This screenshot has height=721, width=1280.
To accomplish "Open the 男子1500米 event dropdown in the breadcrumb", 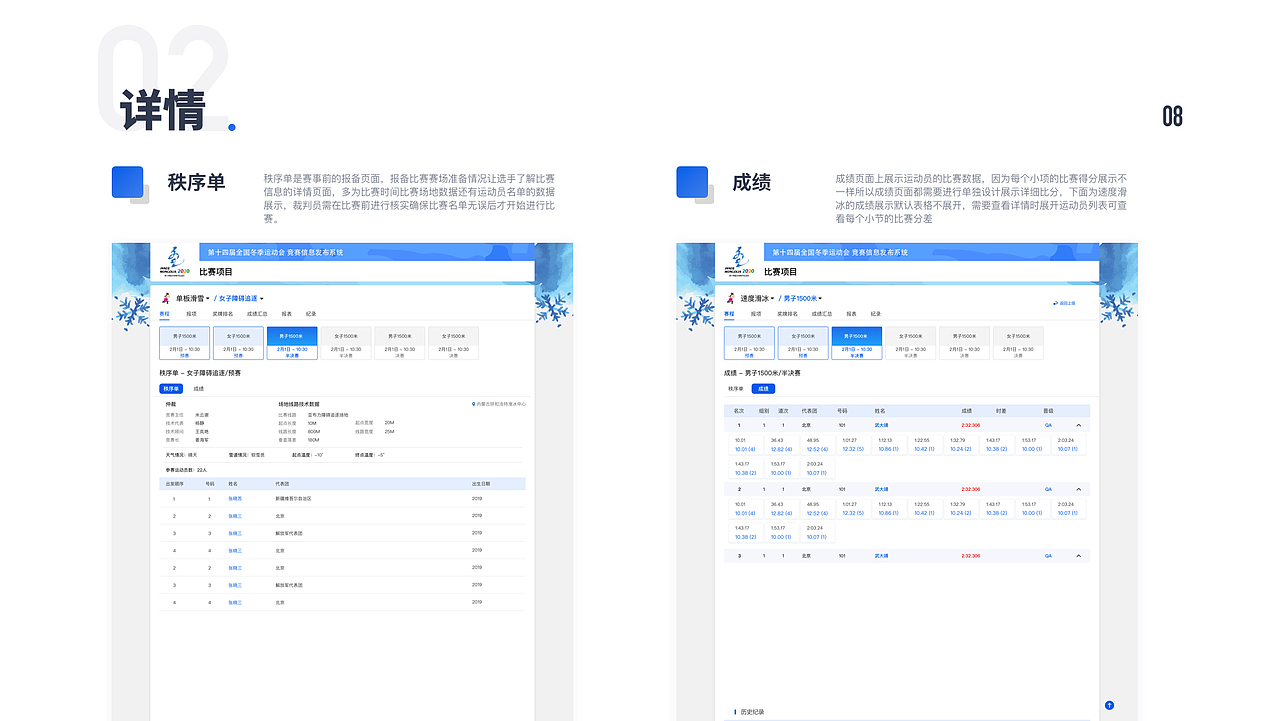I will (x=803, y=298).
